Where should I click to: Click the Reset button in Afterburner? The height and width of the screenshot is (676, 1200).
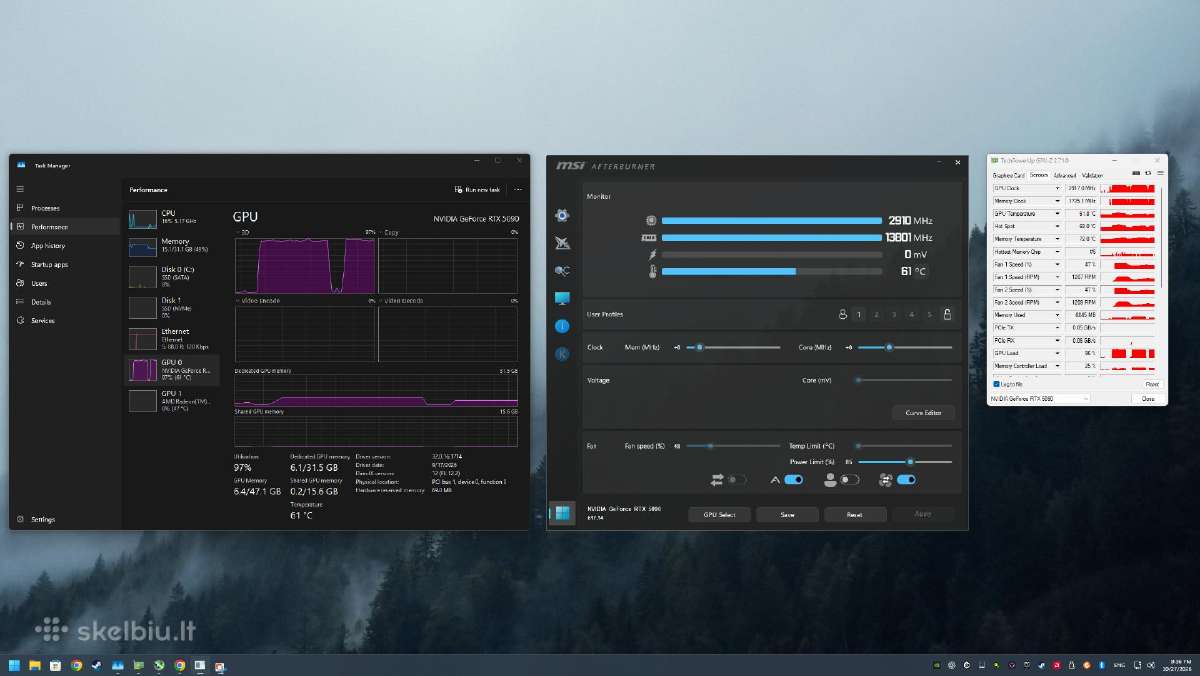855,514
